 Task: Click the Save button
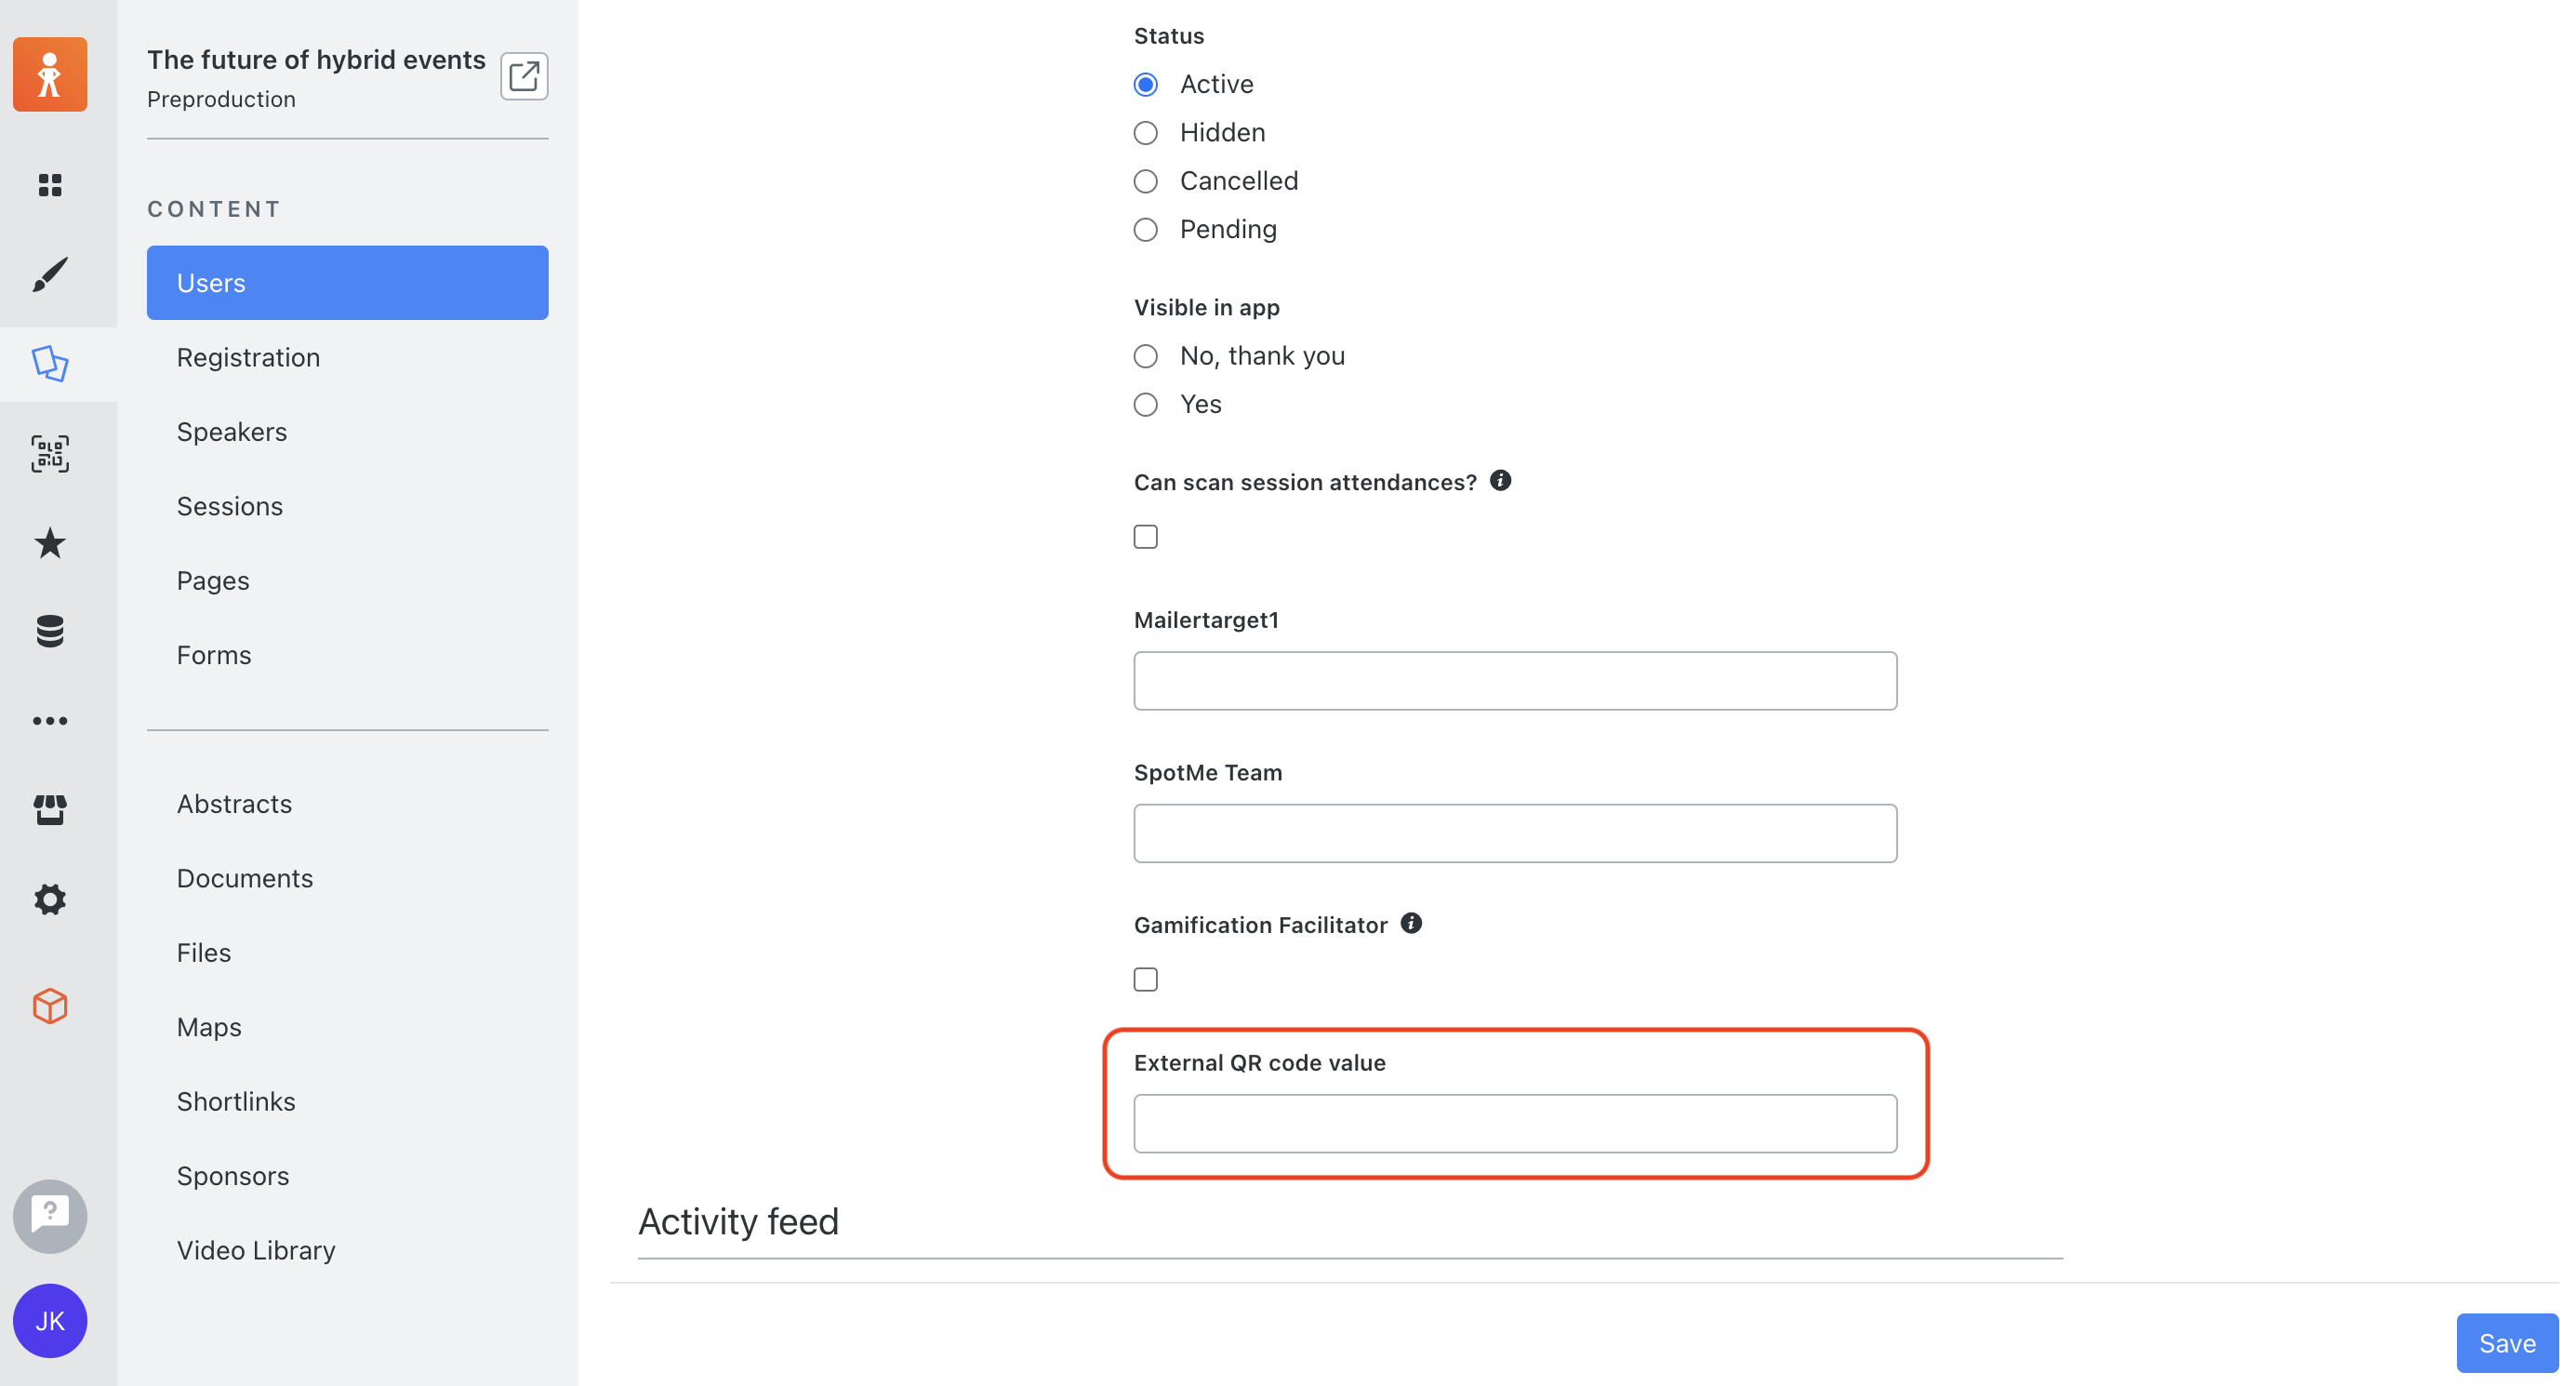2507,1343
